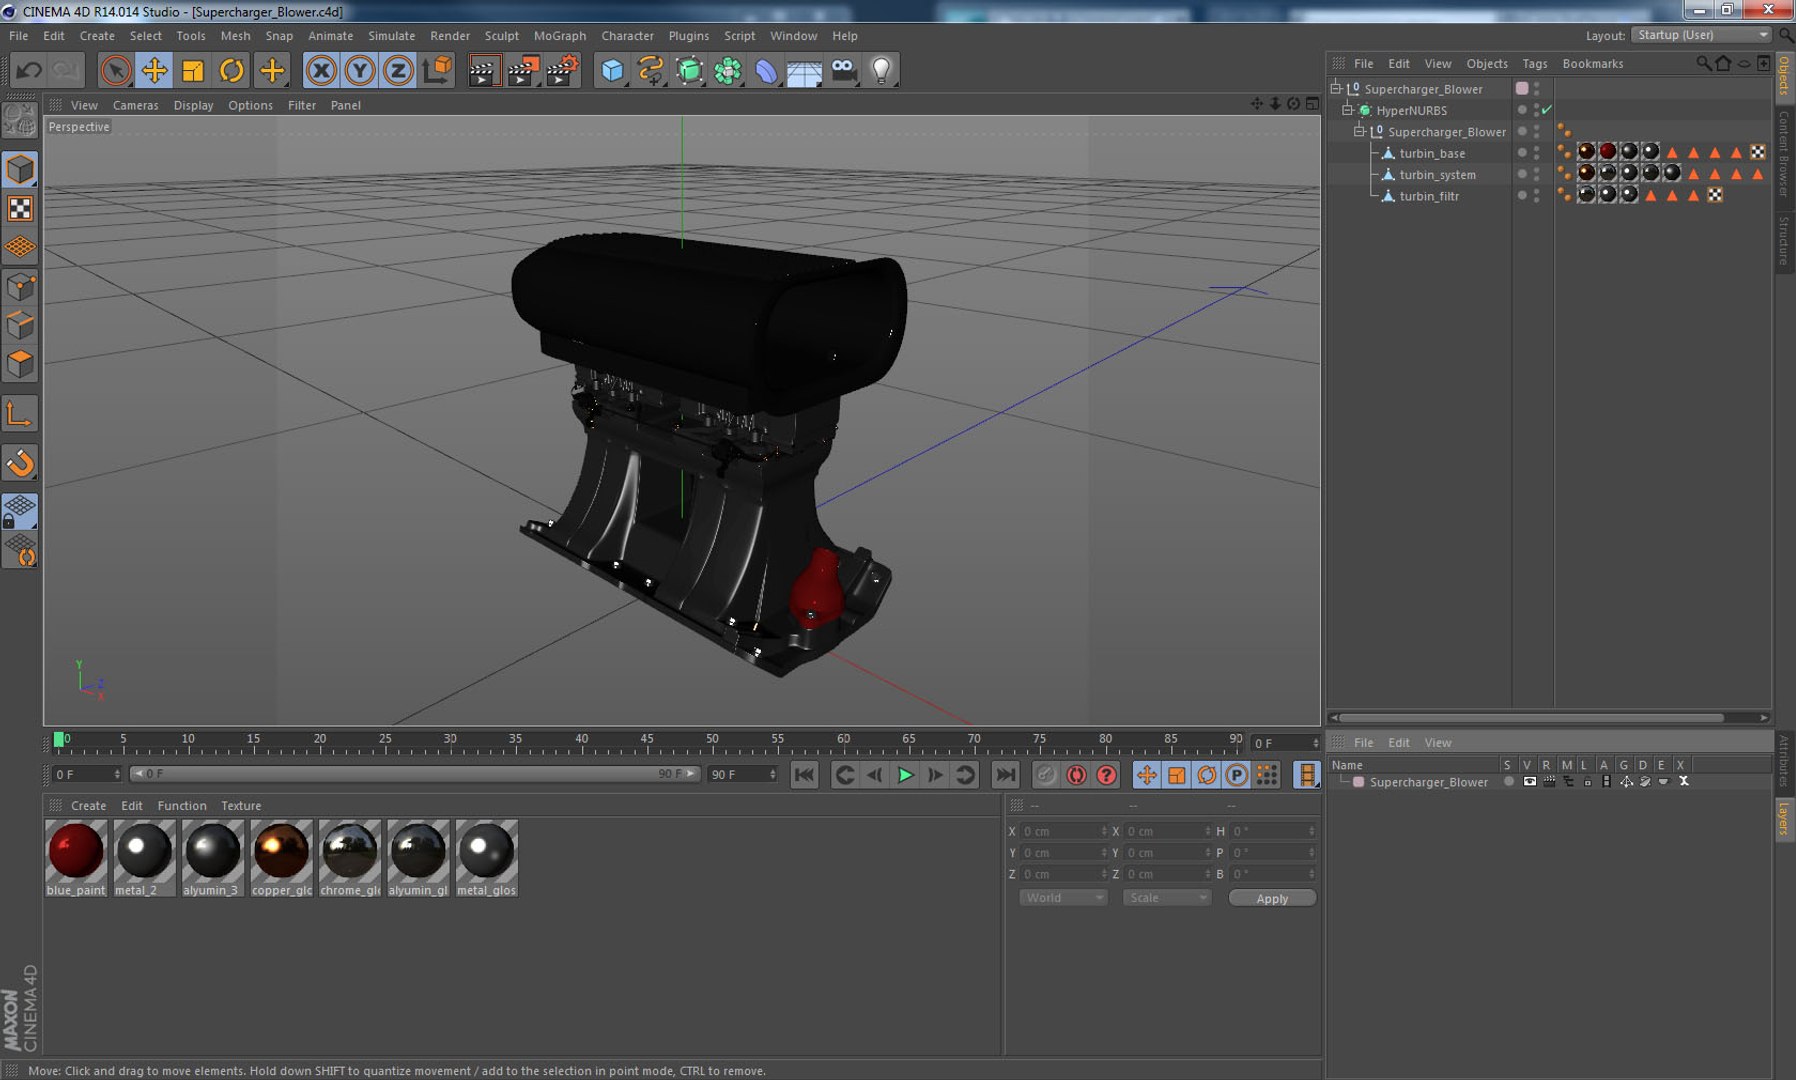1796x1080 pixels.
Task: Click the Undo arrow icon
Action: [29, 71]
